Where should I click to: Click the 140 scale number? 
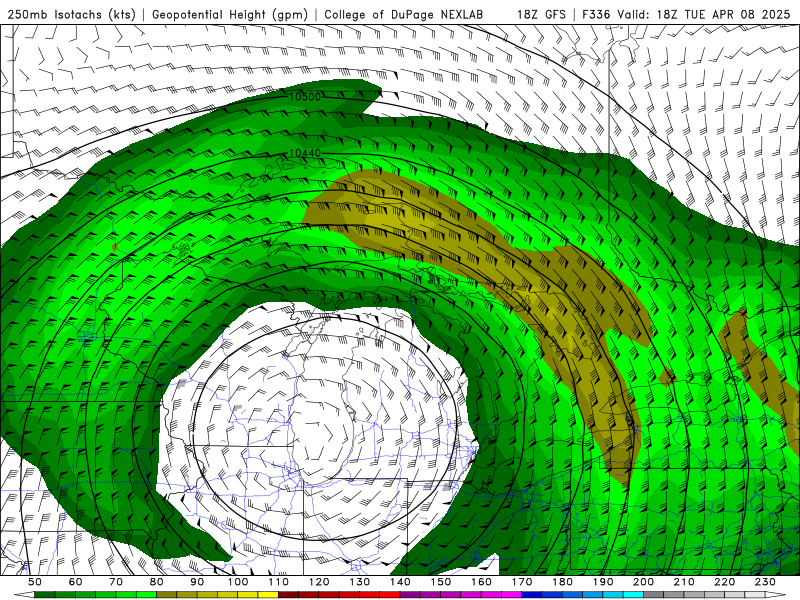point(400,582)
